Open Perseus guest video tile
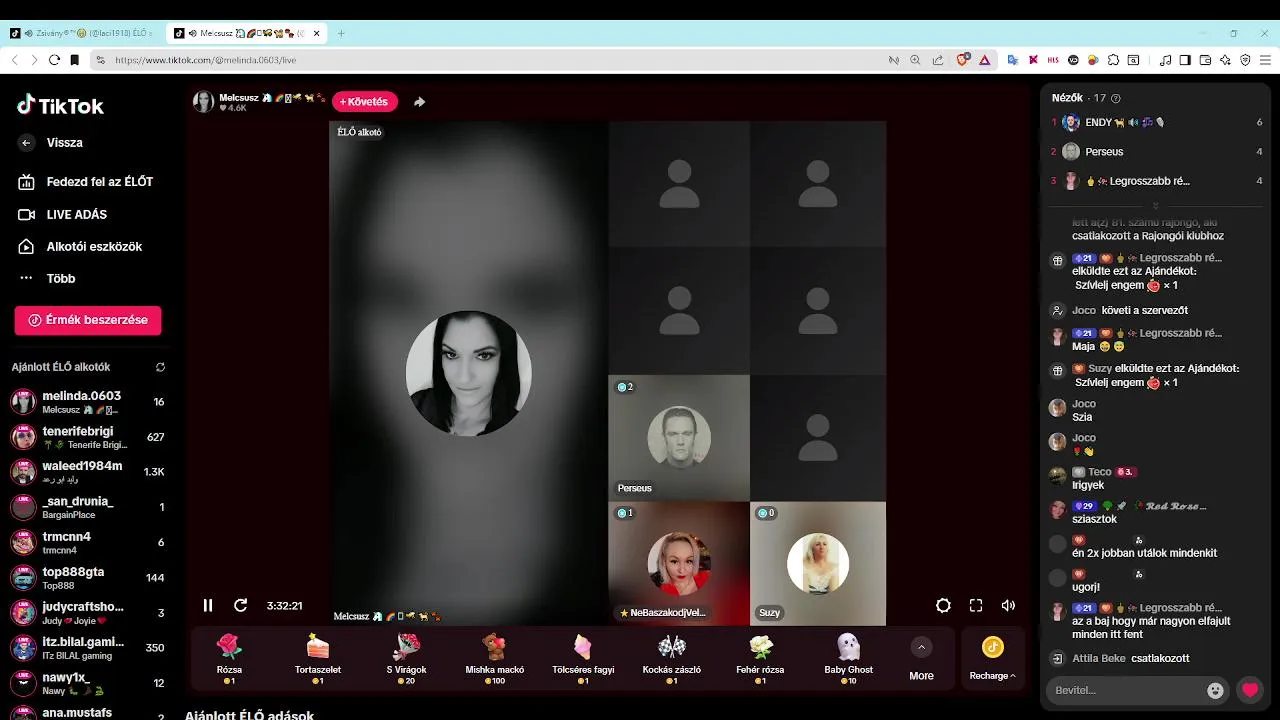The image size is (1280, 720). click(x=679, y=438)
